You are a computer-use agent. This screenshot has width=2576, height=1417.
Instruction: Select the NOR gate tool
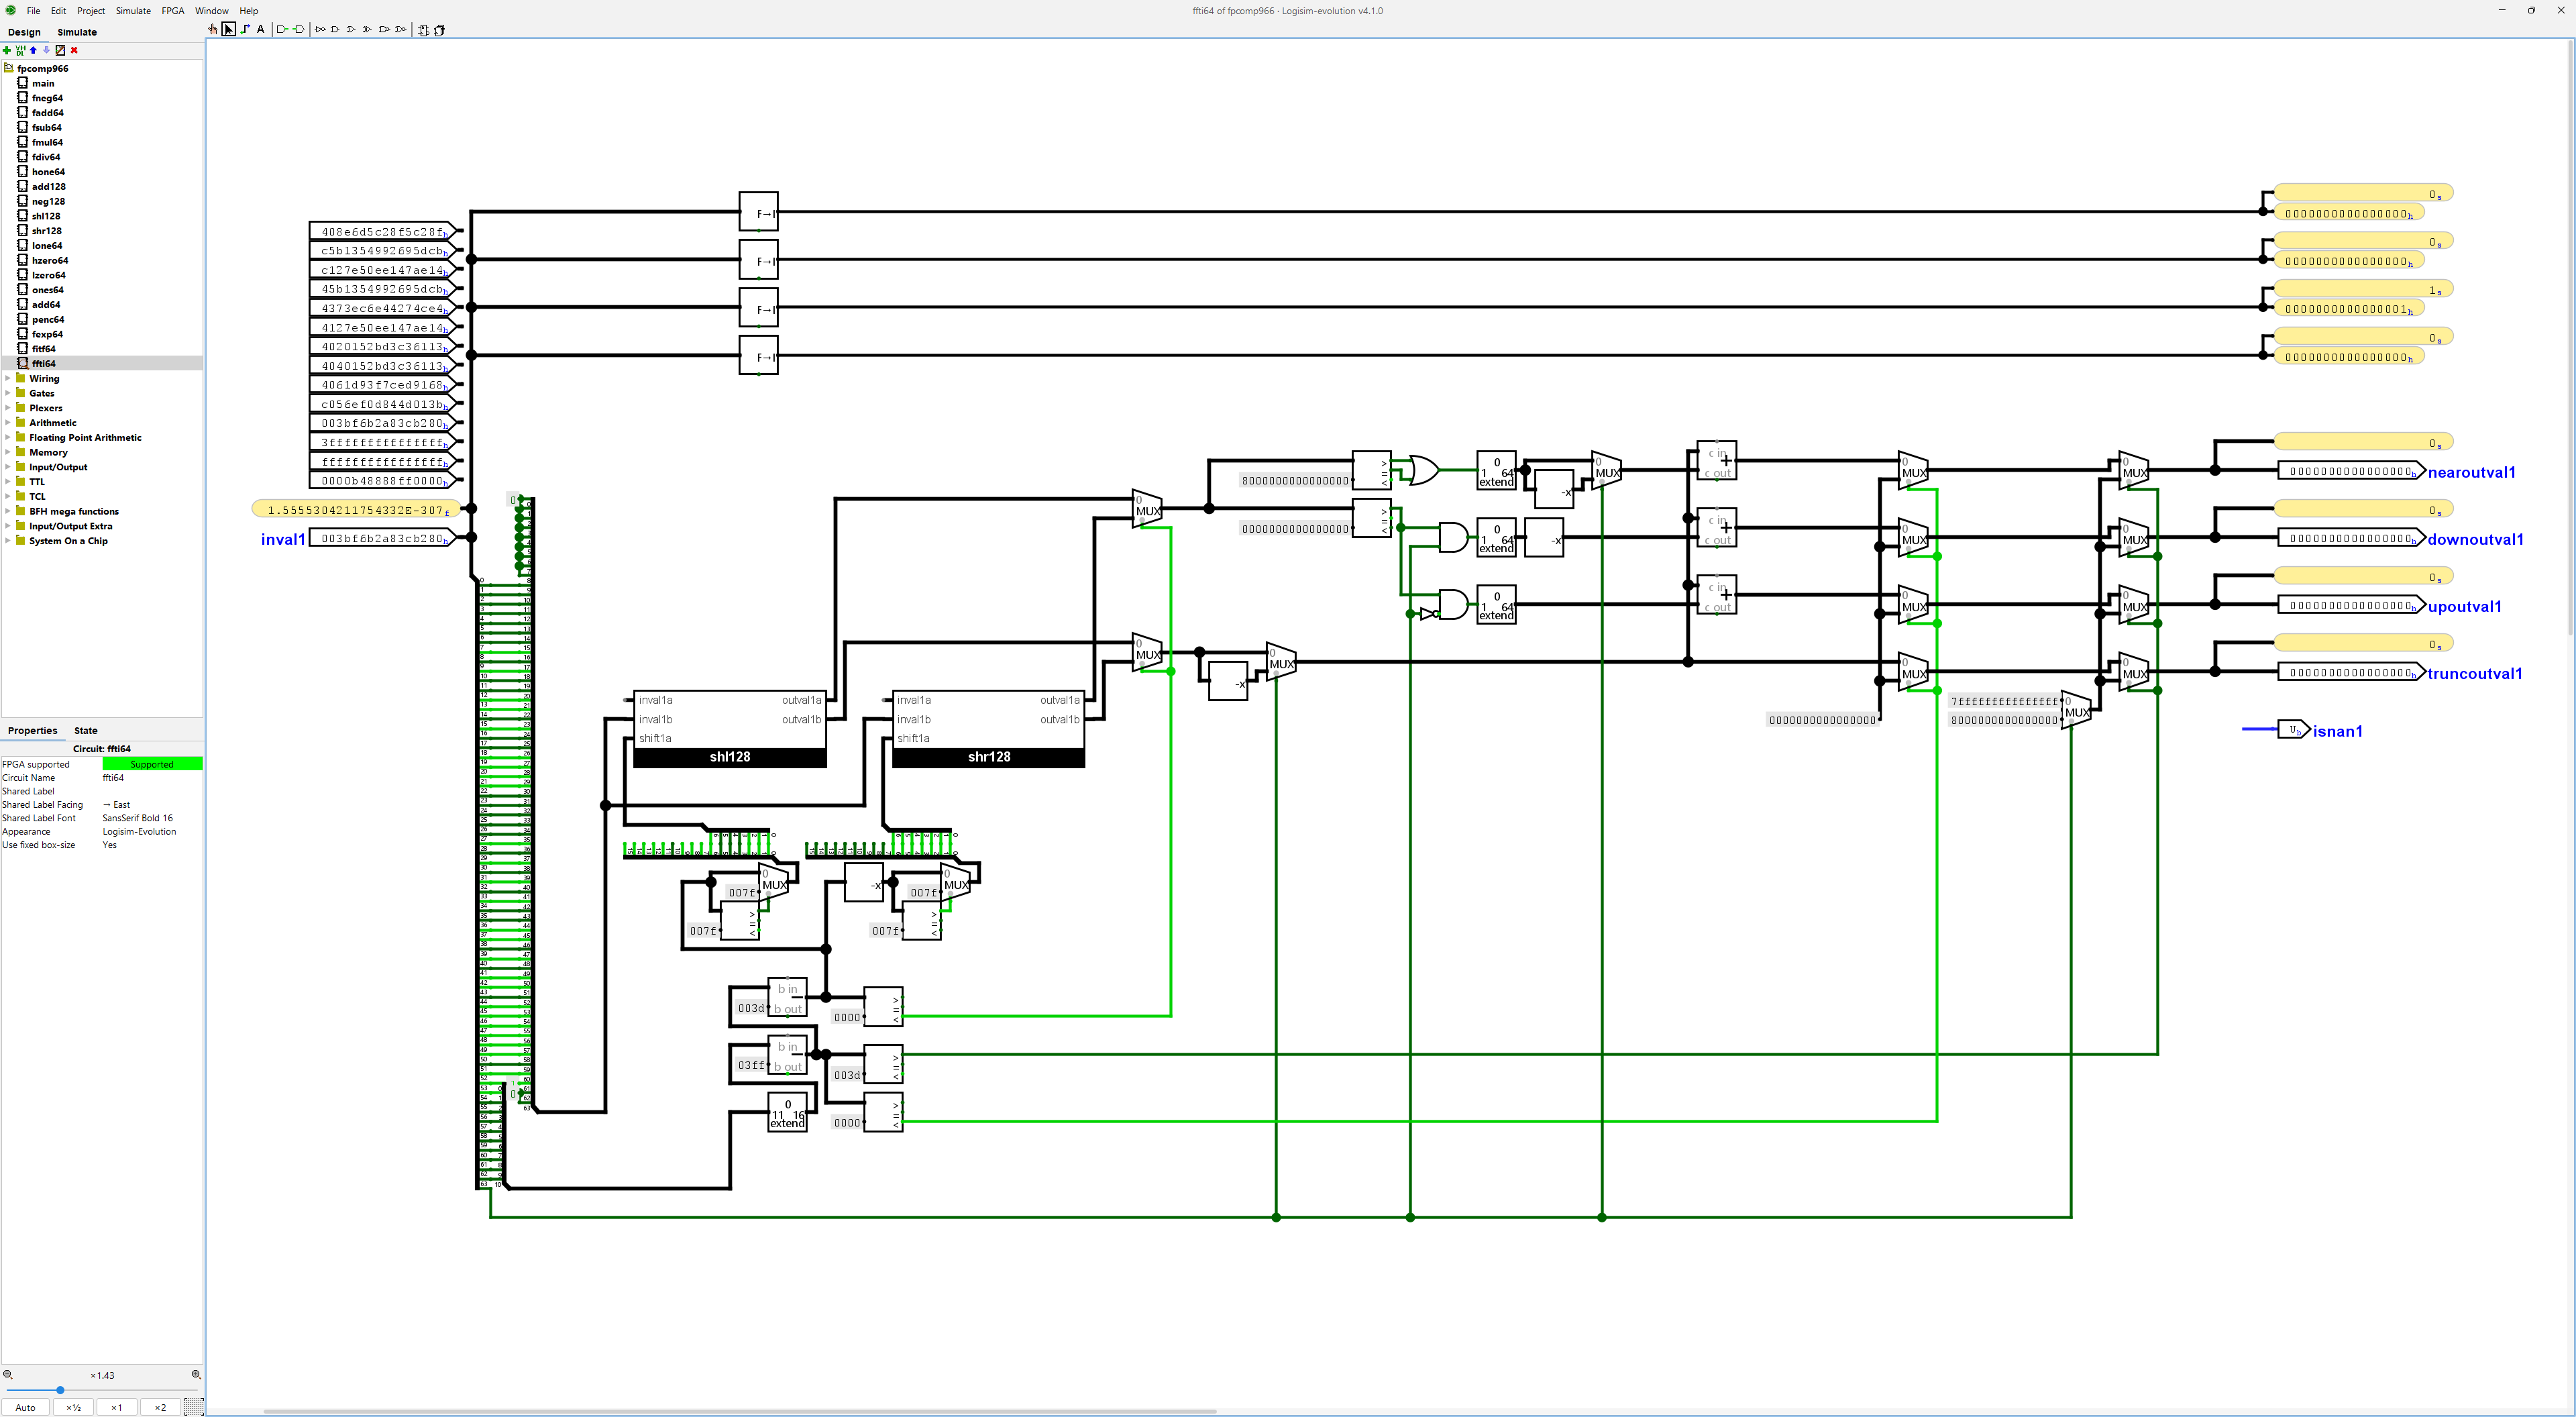pyautogui.click(x=401, y=29)
